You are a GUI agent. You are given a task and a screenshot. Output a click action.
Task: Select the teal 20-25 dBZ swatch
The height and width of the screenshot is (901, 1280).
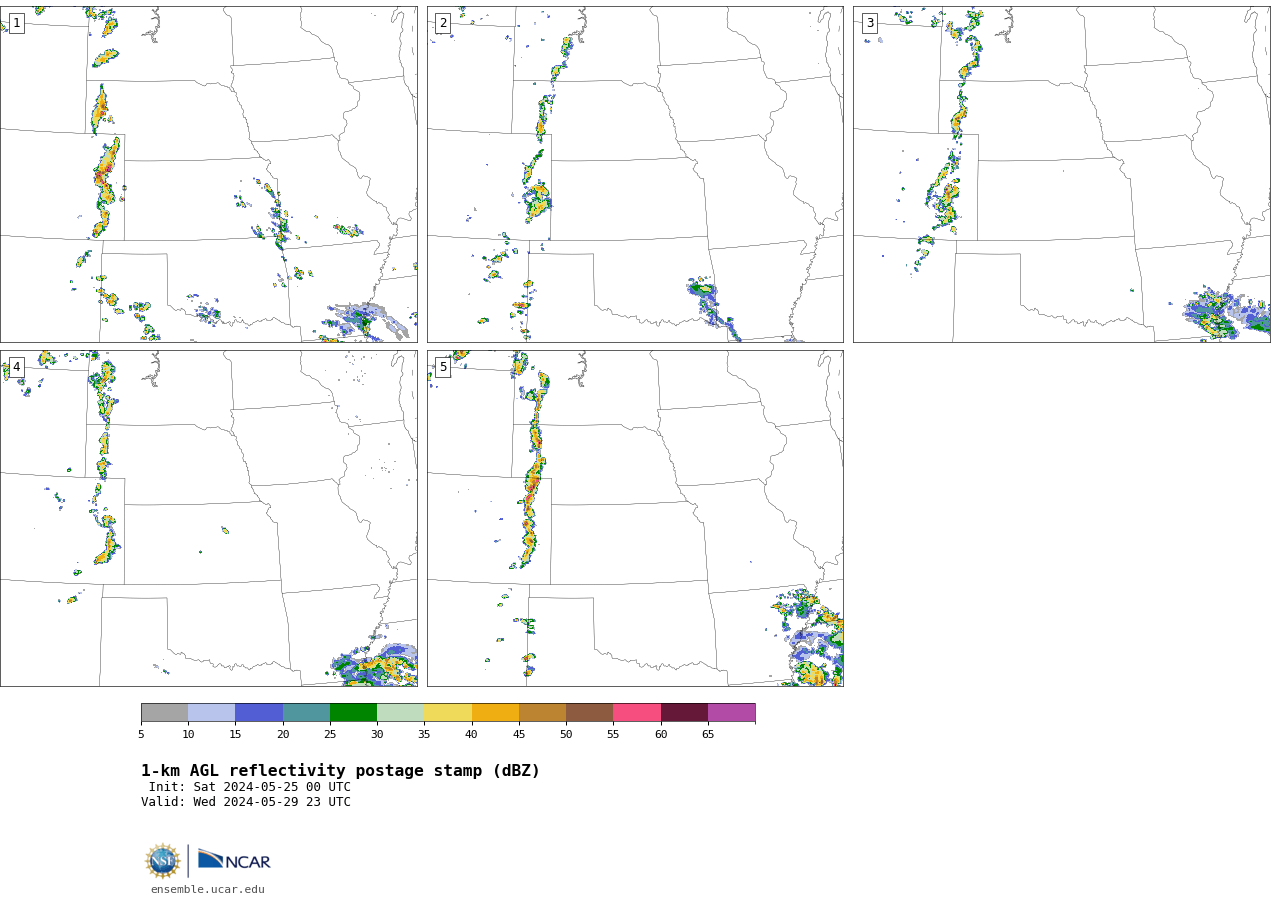point(306,713)
